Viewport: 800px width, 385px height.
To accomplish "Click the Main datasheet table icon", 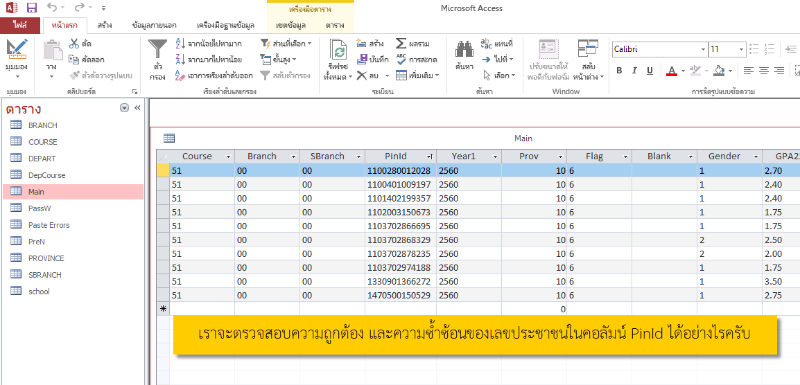I will 169,138.
